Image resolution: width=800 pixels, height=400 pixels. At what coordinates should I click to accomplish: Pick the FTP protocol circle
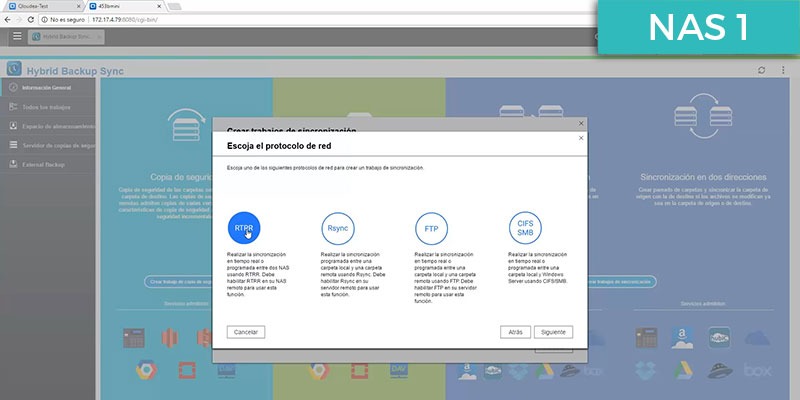pos(432,228)
